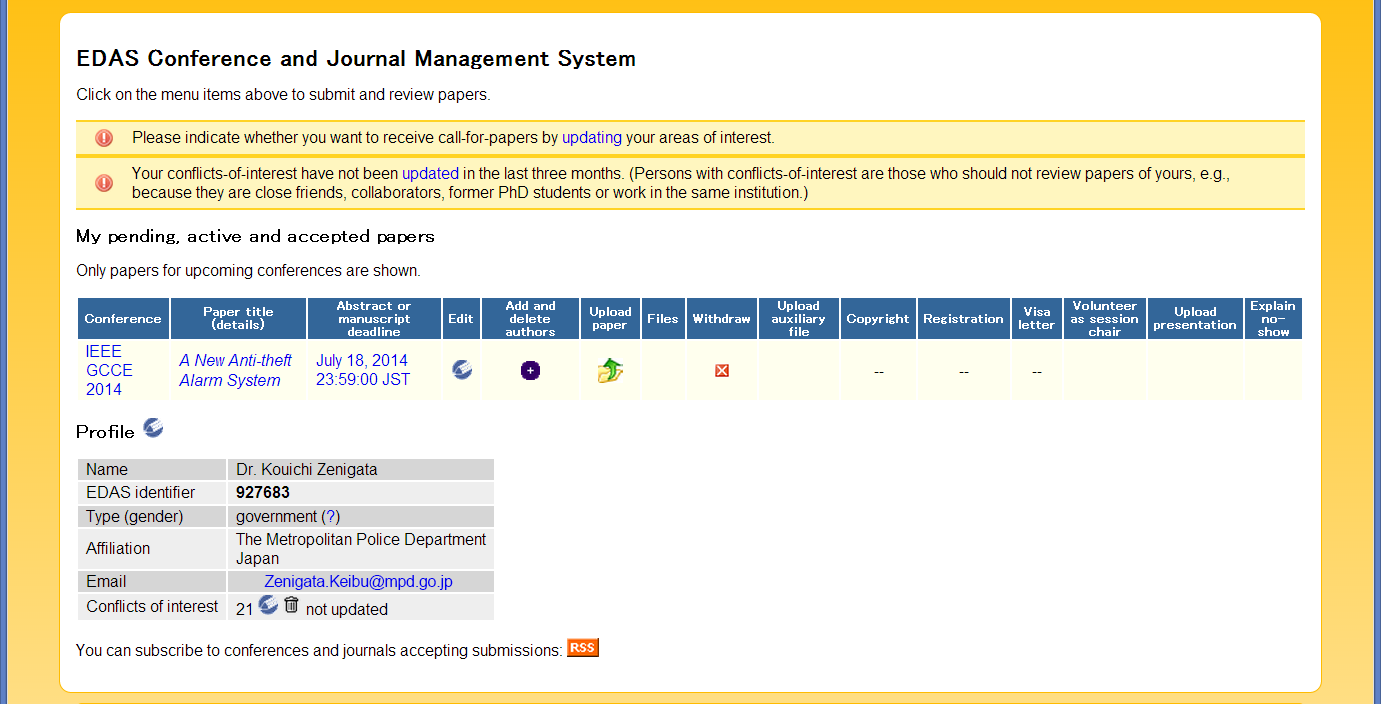
Task: Click the green Upload paper arrow icon
Action: click(610, 371)
